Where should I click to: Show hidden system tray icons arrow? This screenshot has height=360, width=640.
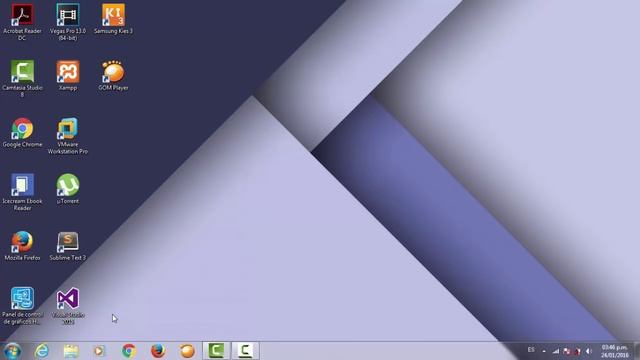click(x=544, y=351)
